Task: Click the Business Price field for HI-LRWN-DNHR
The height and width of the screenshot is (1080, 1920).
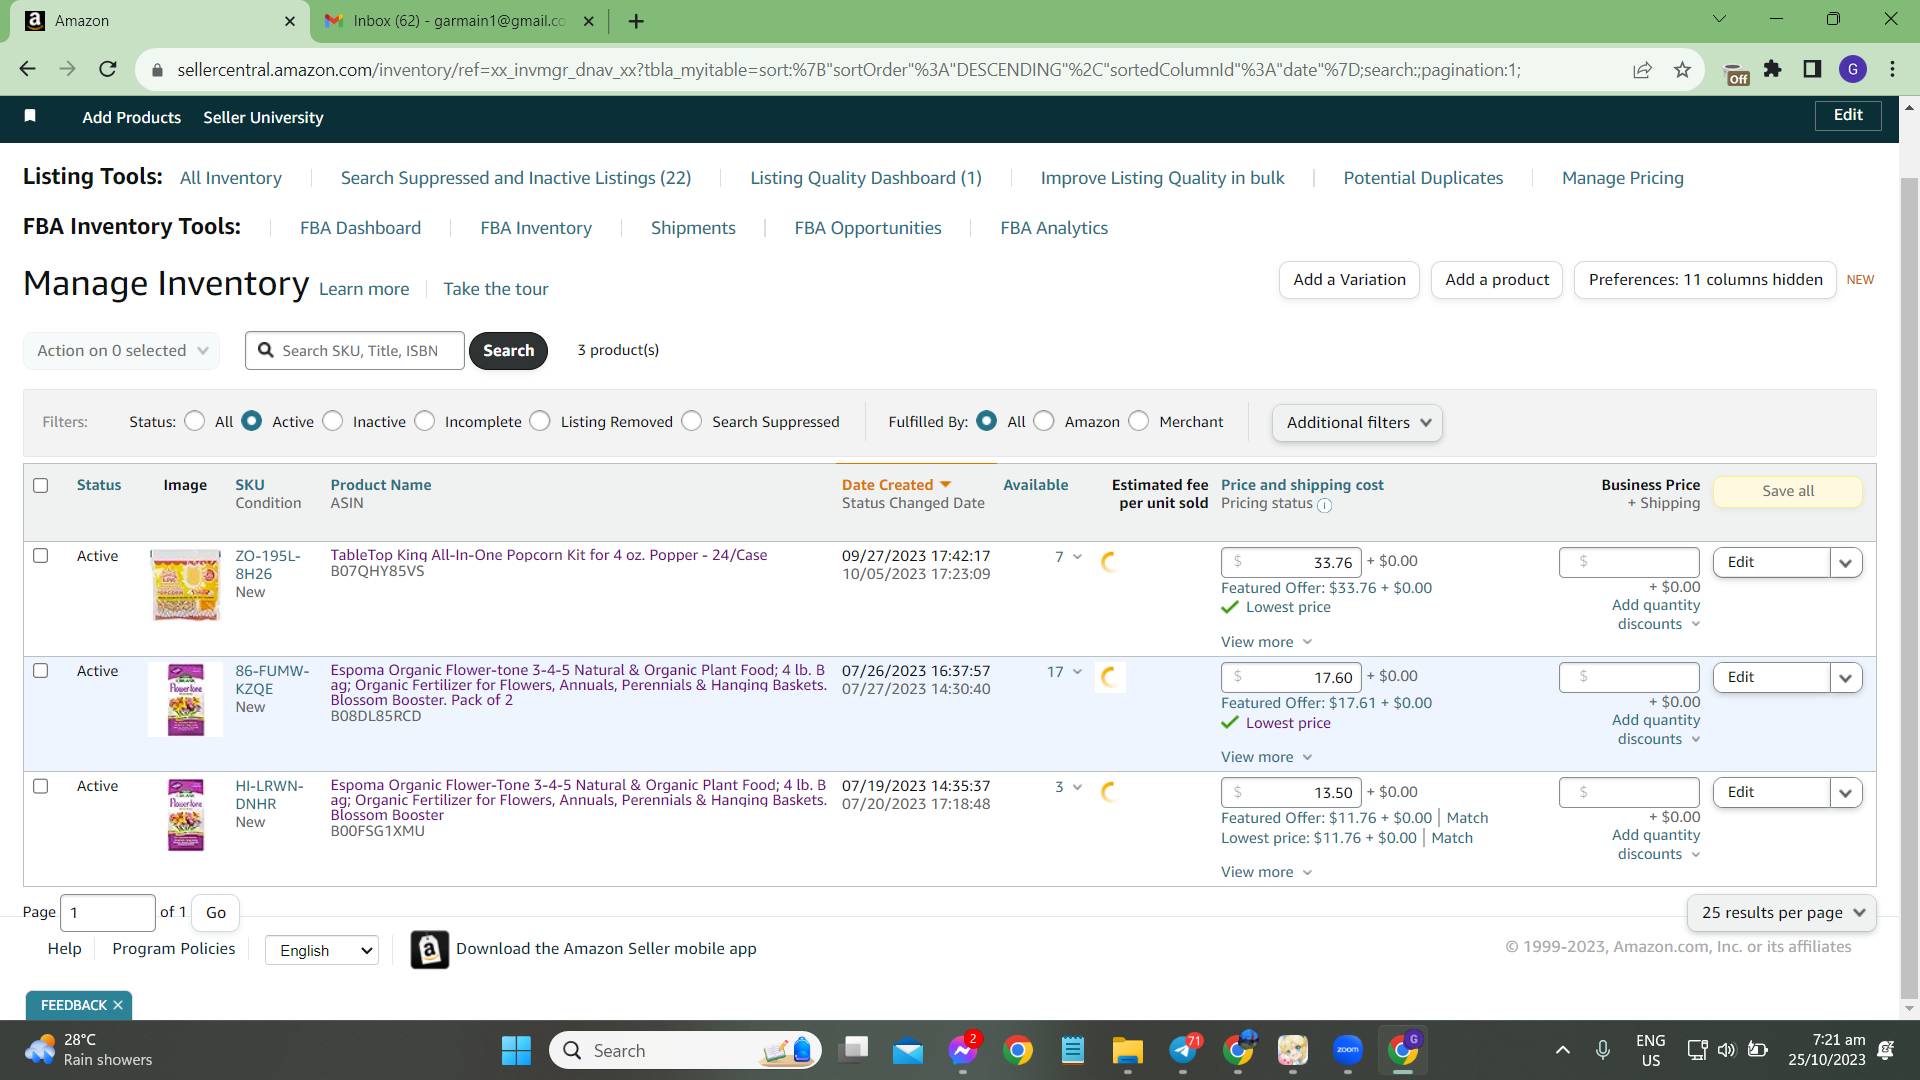Action: click(1629, 792)
